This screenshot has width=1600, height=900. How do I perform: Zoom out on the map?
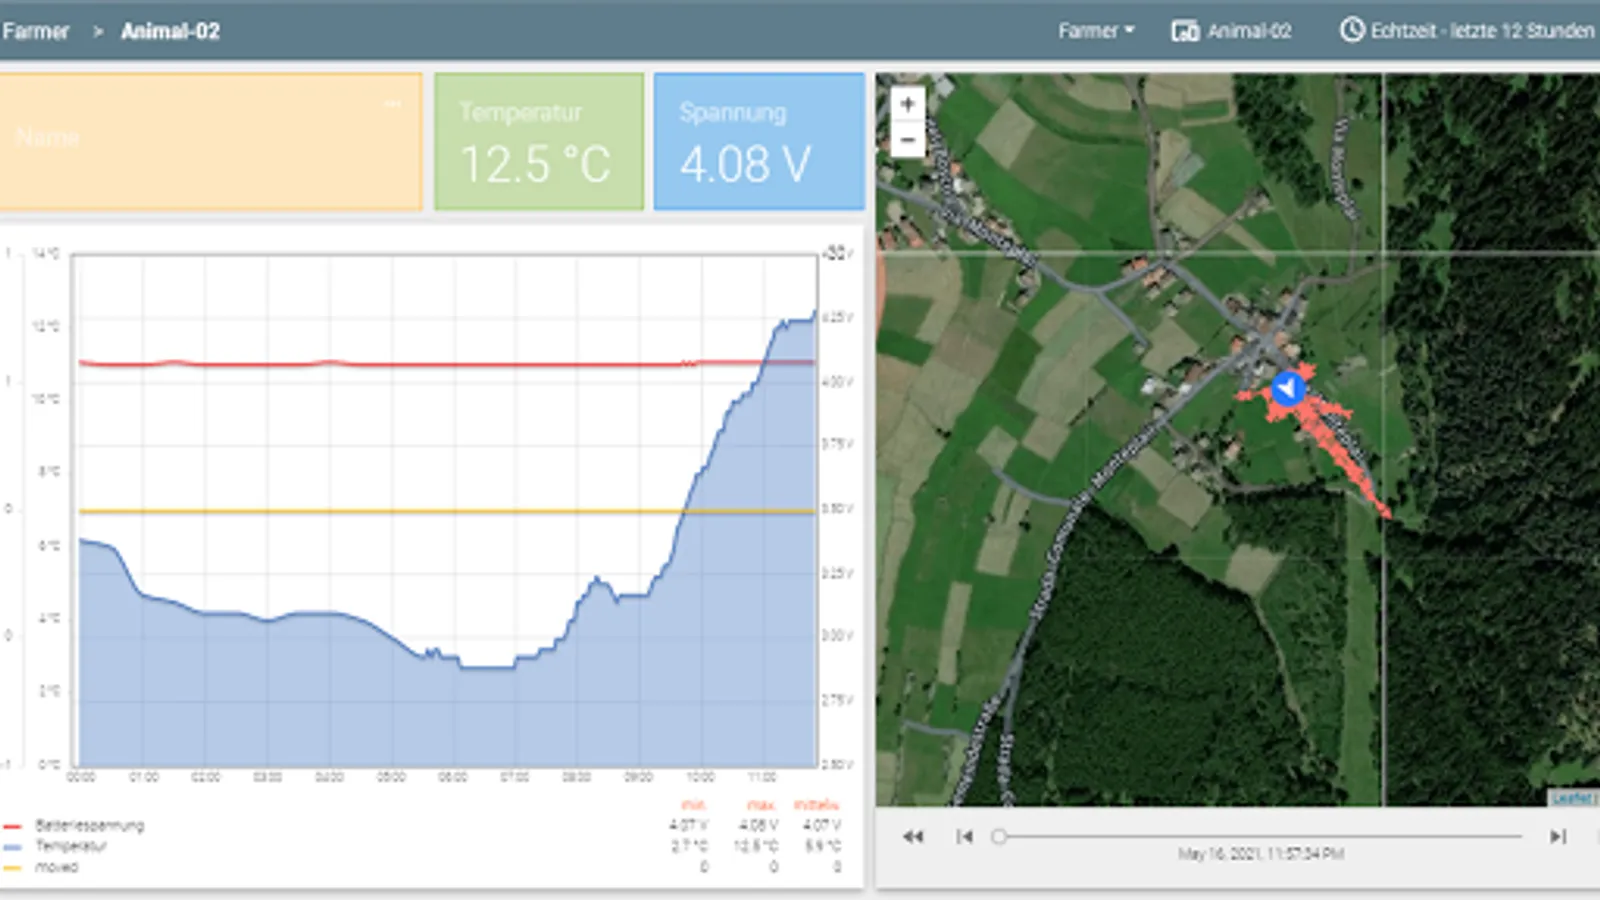pos(907,139)
